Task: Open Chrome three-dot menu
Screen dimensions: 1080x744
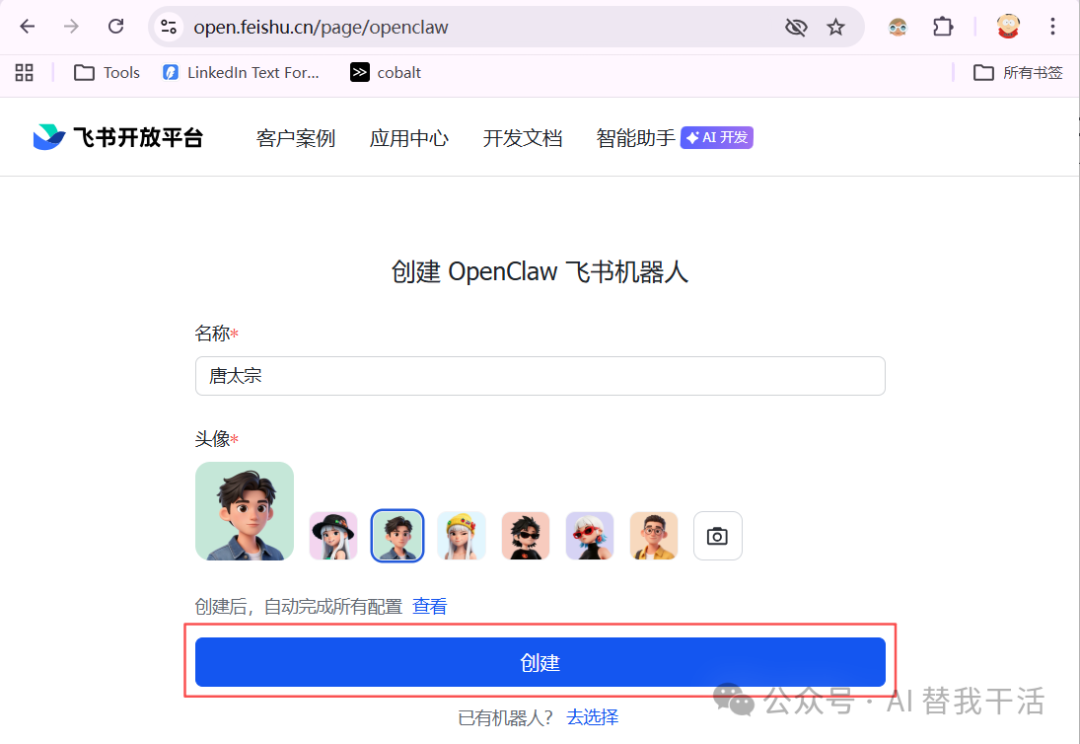Action: coord(1052,27)
